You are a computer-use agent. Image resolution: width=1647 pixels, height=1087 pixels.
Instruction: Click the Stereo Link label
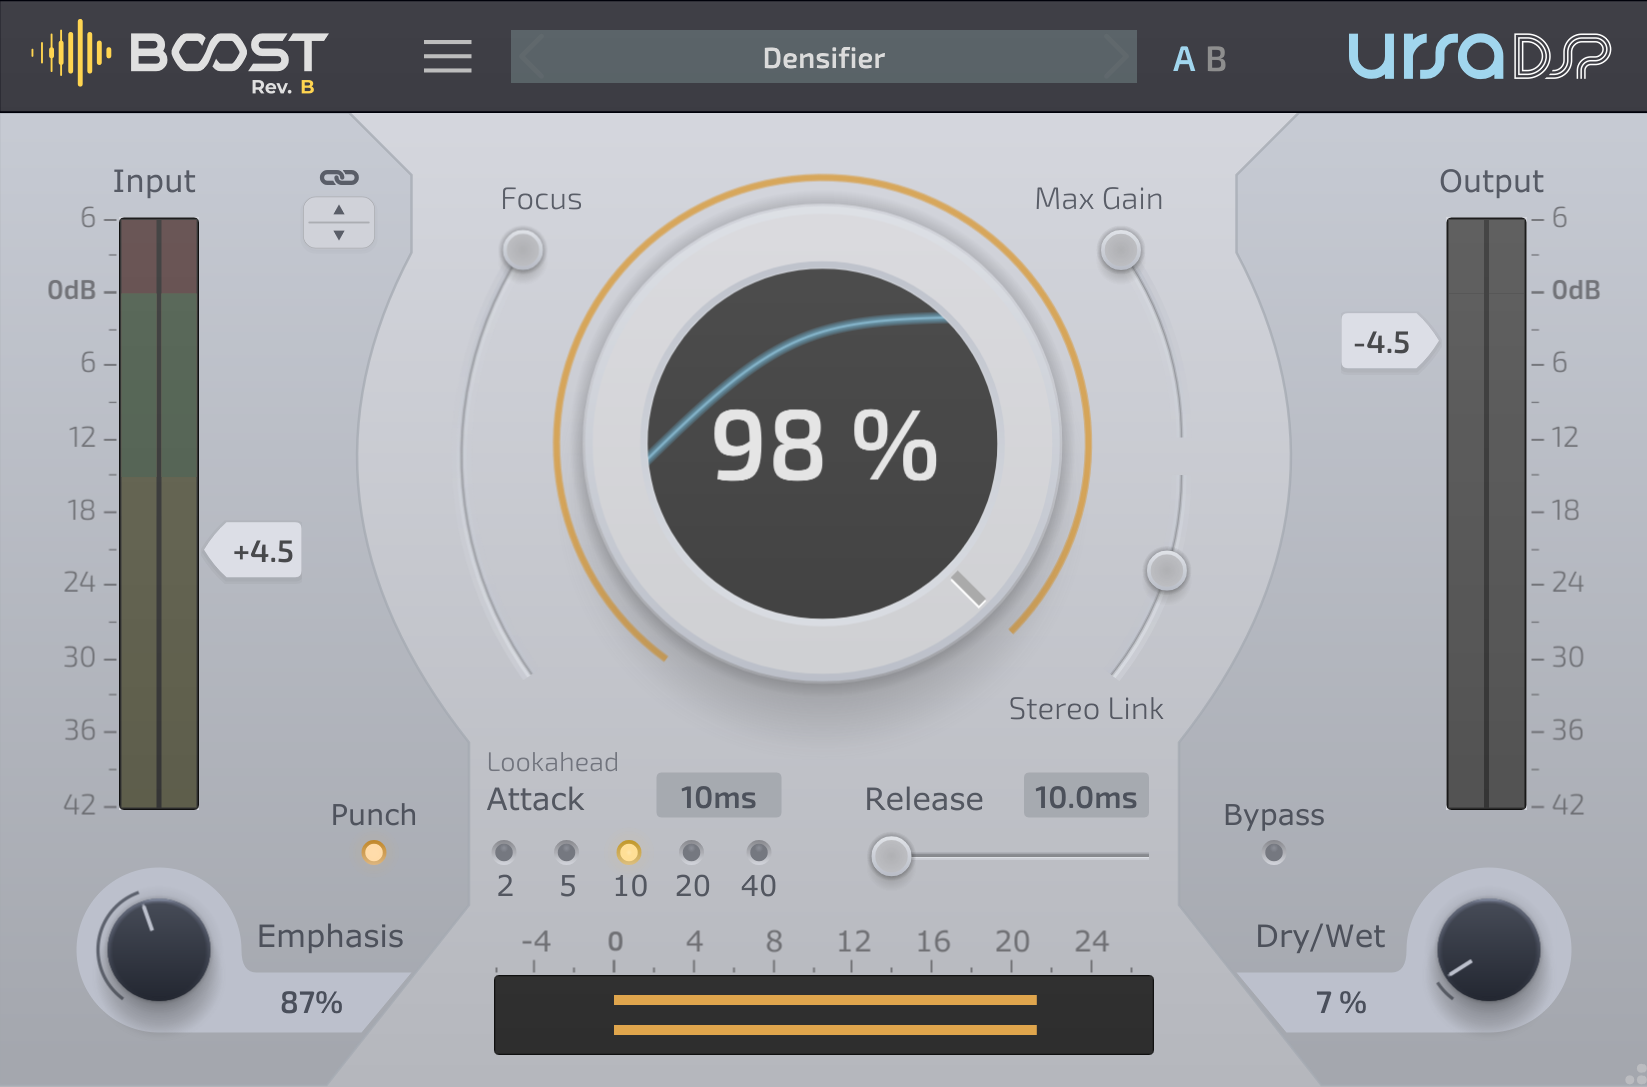[1086, 709]
